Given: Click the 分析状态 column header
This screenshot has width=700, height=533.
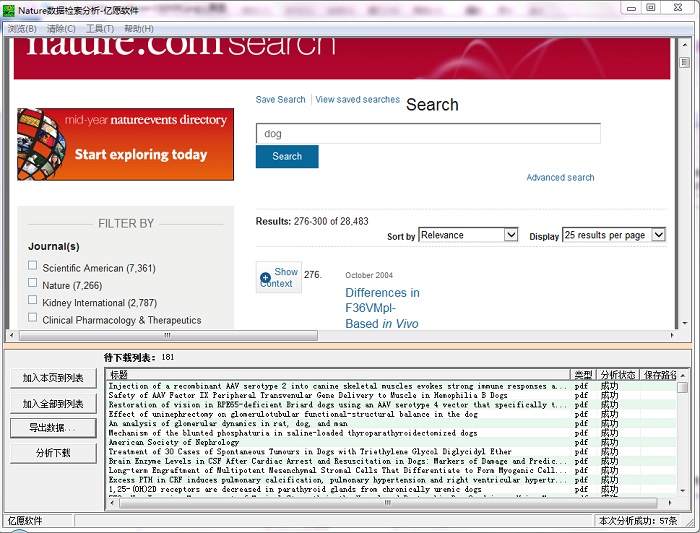Looking at the screenshot, I should click(618, 375).
